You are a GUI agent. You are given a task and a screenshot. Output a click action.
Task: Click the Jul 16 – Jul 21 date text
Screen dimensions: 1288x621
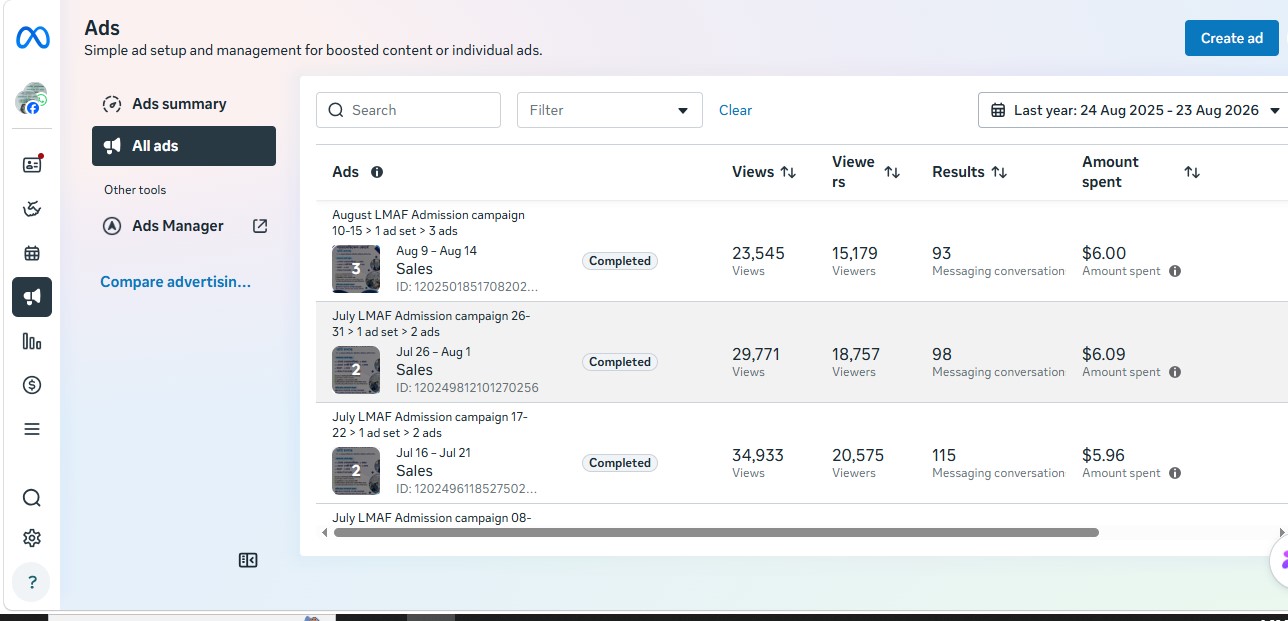pos(433,453)
